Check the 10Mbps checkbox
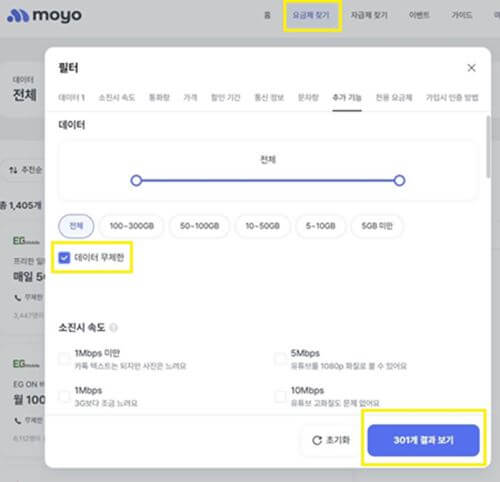 click(x=280, y=396)
